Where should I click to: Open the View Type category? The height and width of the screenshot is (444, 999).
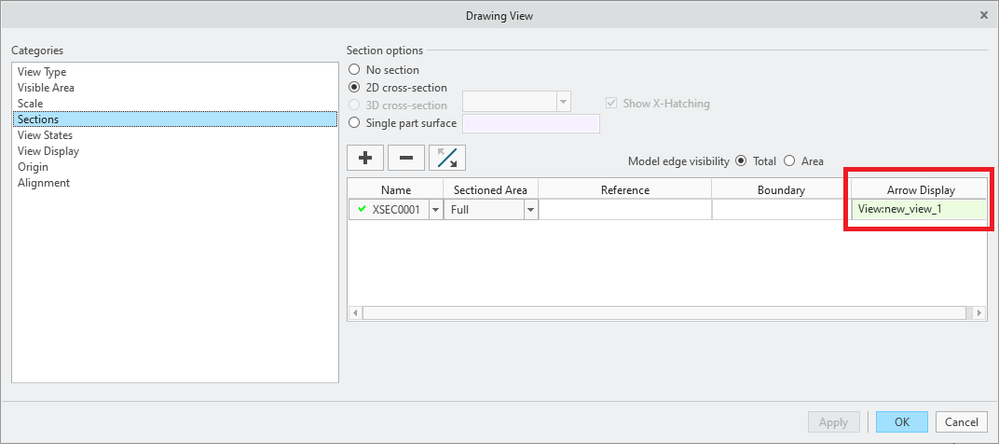click(x=42, y=72)
